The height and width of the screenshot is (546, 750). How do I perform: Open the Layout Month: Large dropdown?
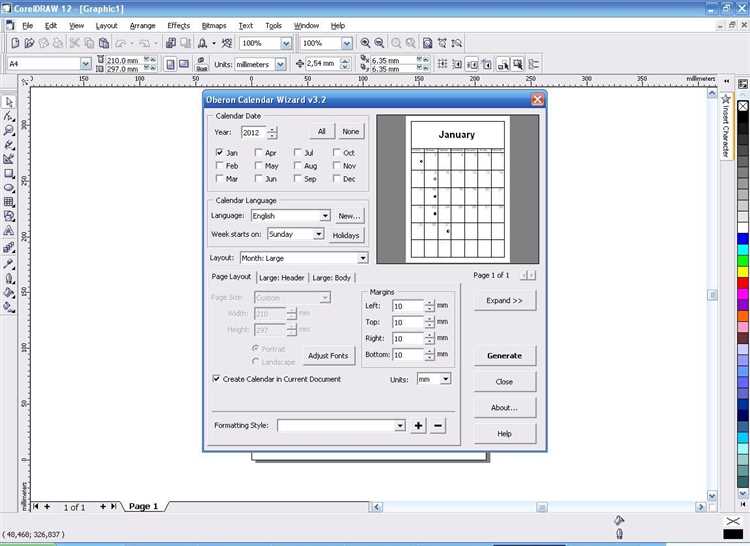363,258
